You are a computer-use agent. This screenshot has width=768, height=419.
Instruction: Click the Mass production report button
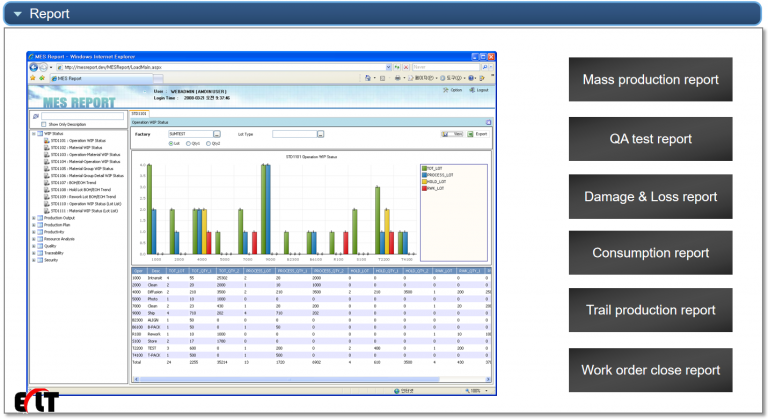coord(651,79)
